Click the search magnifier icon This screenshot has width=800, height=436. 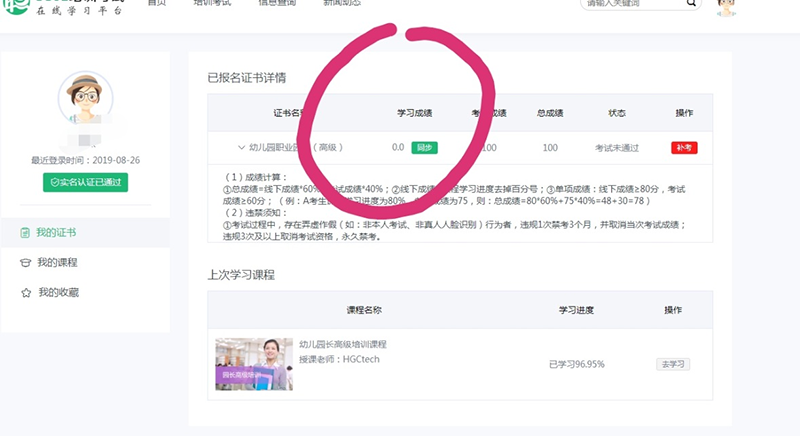[690, 4]
